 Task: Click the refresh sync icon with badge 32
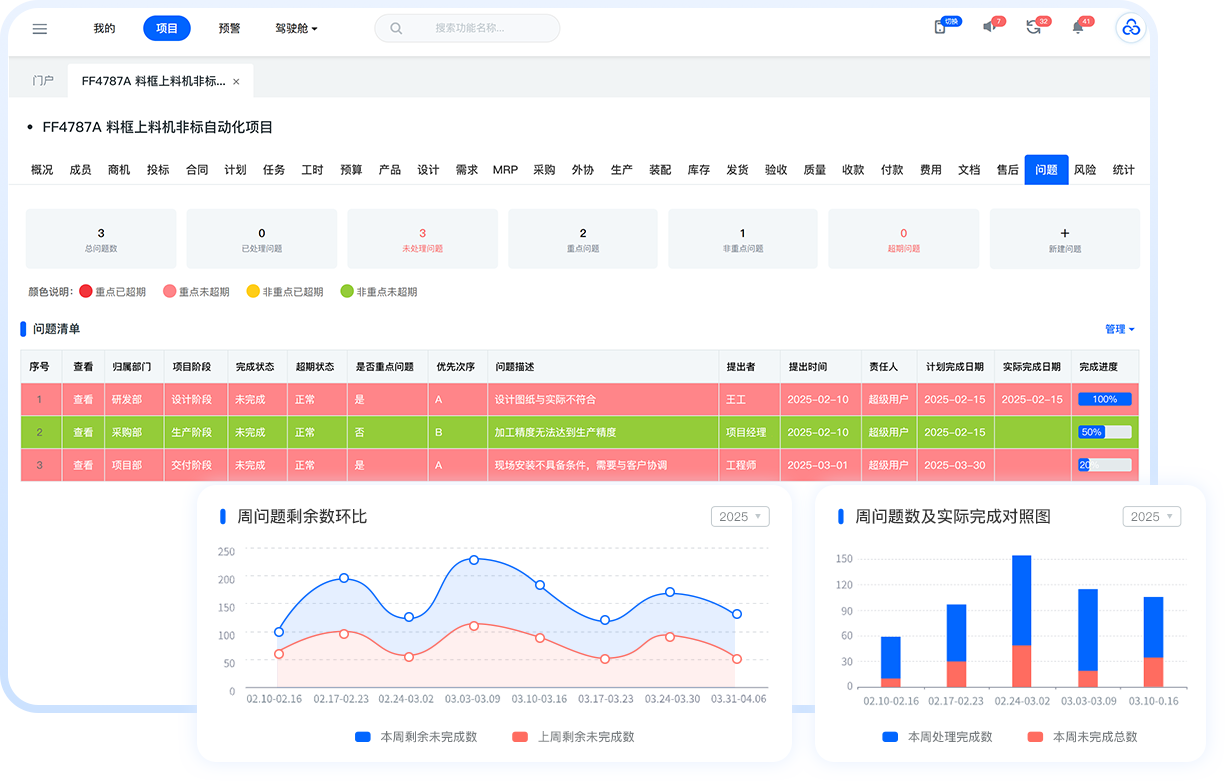(x=1033, y=27)
